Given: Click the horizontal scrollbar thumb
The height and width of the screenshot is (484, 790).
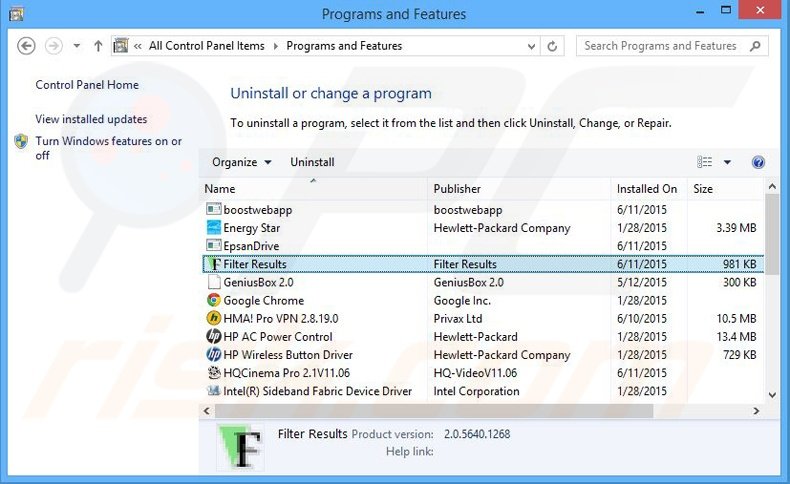Looking at the screenshot, I should [x=433, y=411].
